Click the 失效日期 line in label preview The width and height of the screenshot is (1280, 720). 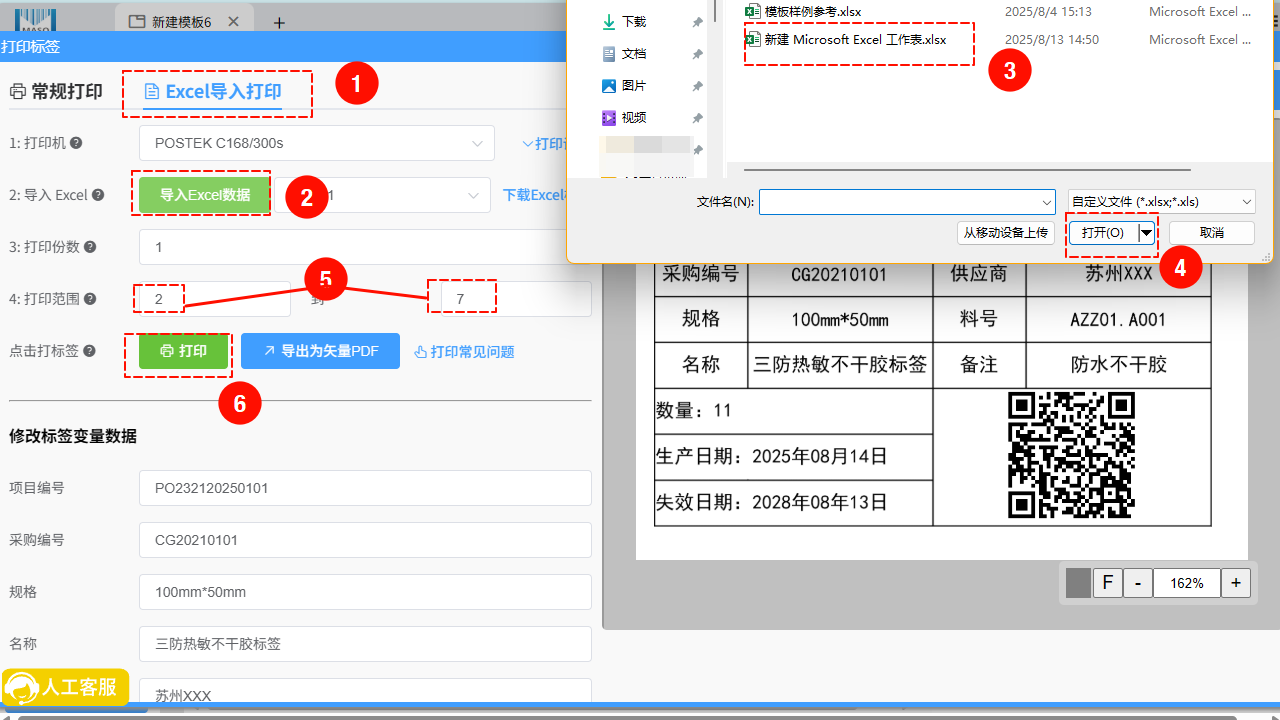(771, 501)
